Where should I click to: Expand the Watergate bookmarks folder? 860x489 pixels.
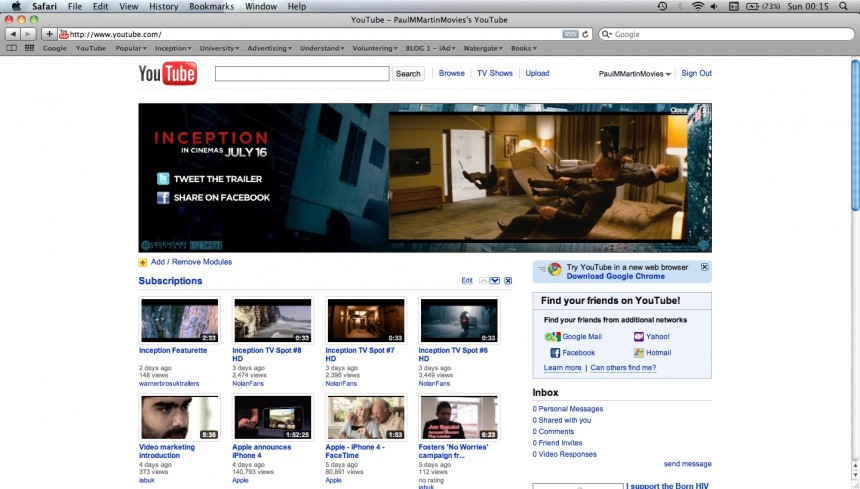coord(482,48)
